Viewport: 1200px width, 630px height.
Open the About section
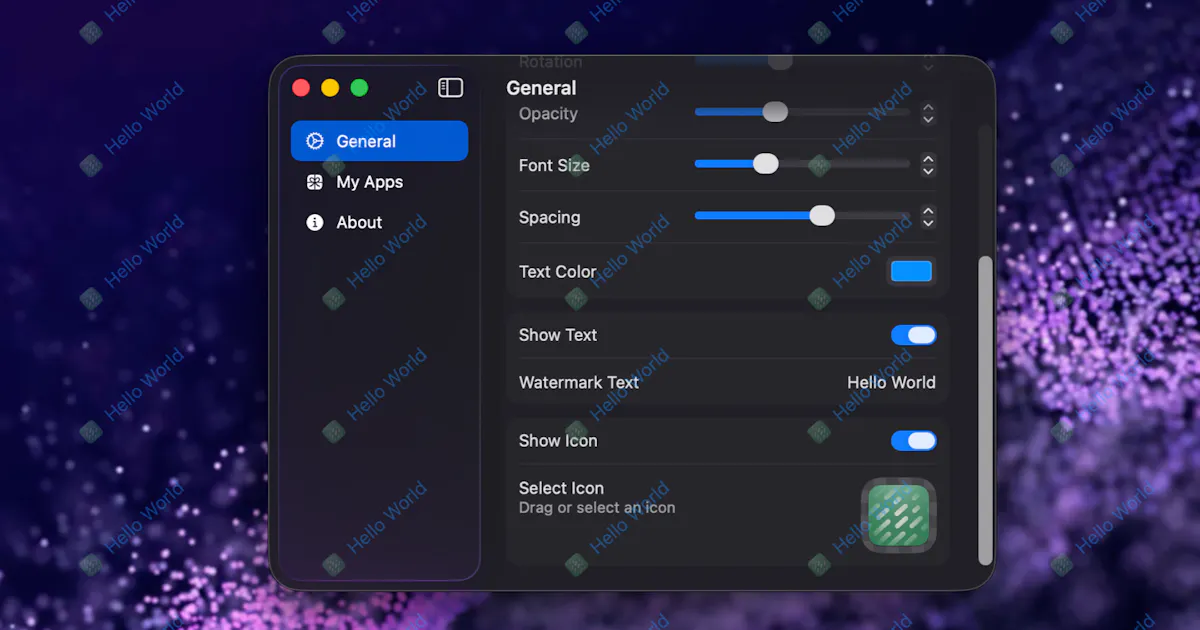pos(379,222)
